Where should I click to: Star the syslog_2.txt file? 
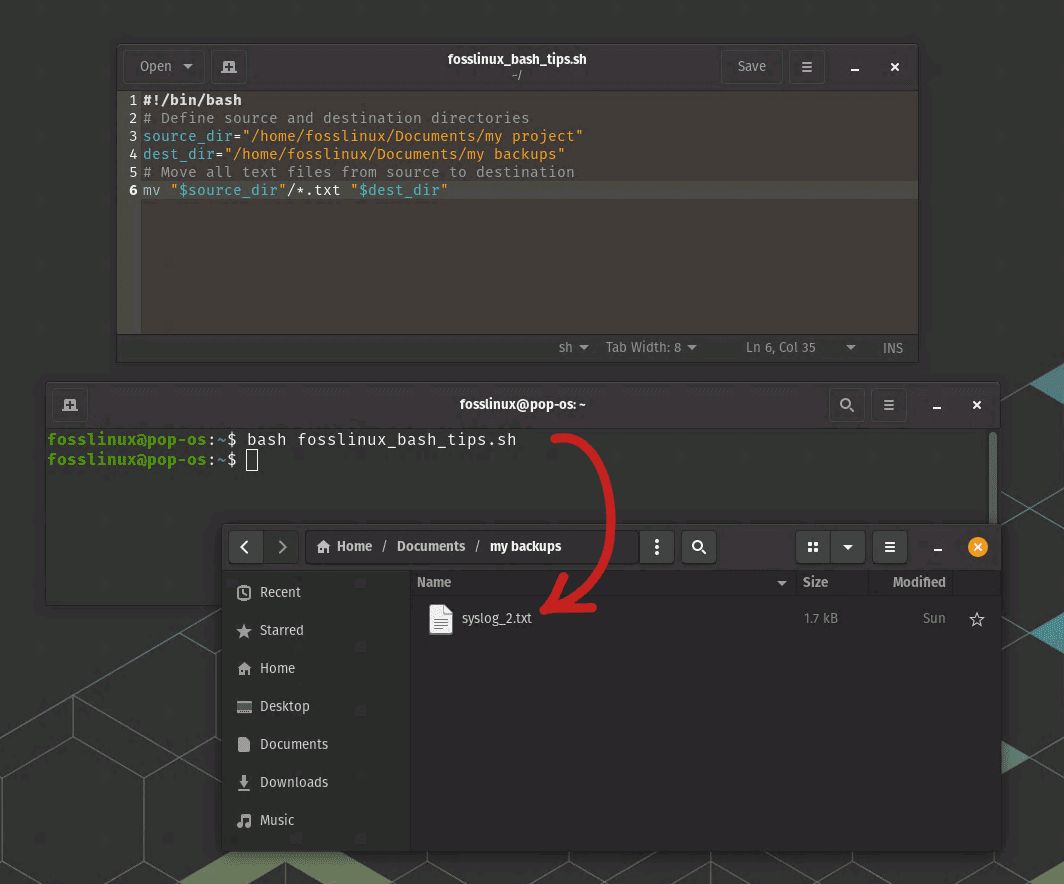point(977,619)
